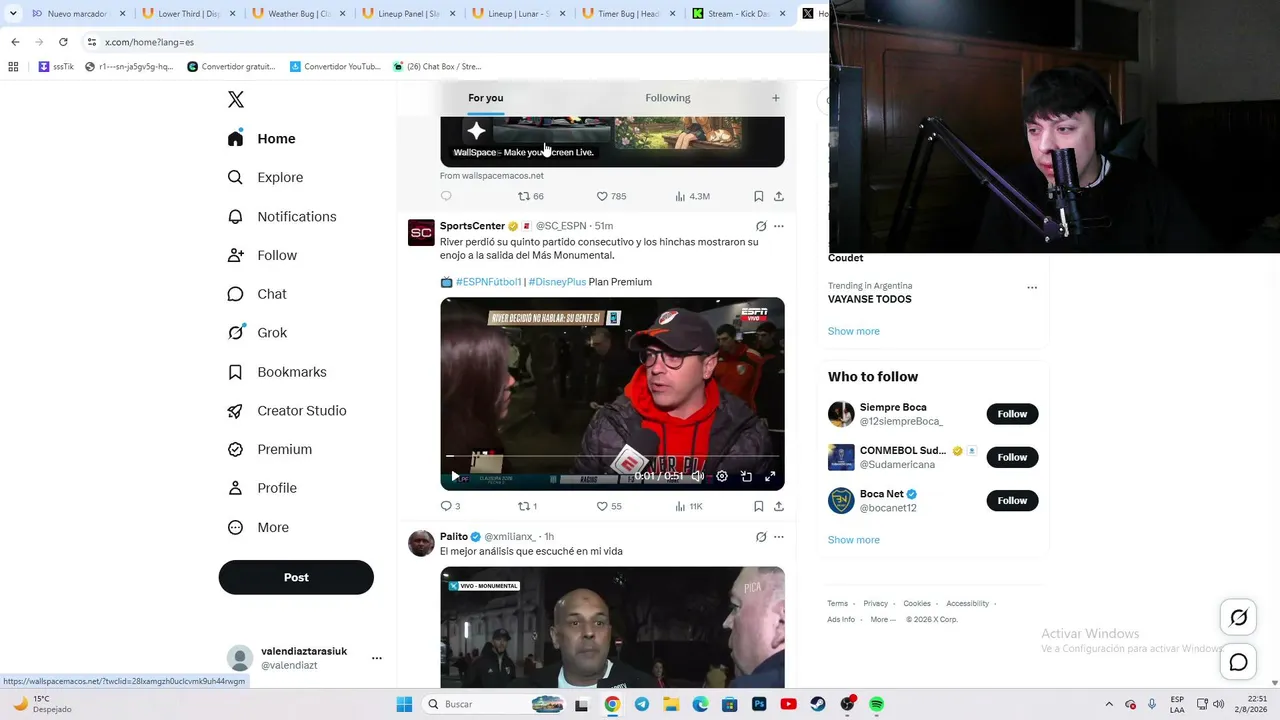The height and width of the screenshot is (720, 1280).
Task: Show hidden system tray icons
Action: click(1108, 704)
